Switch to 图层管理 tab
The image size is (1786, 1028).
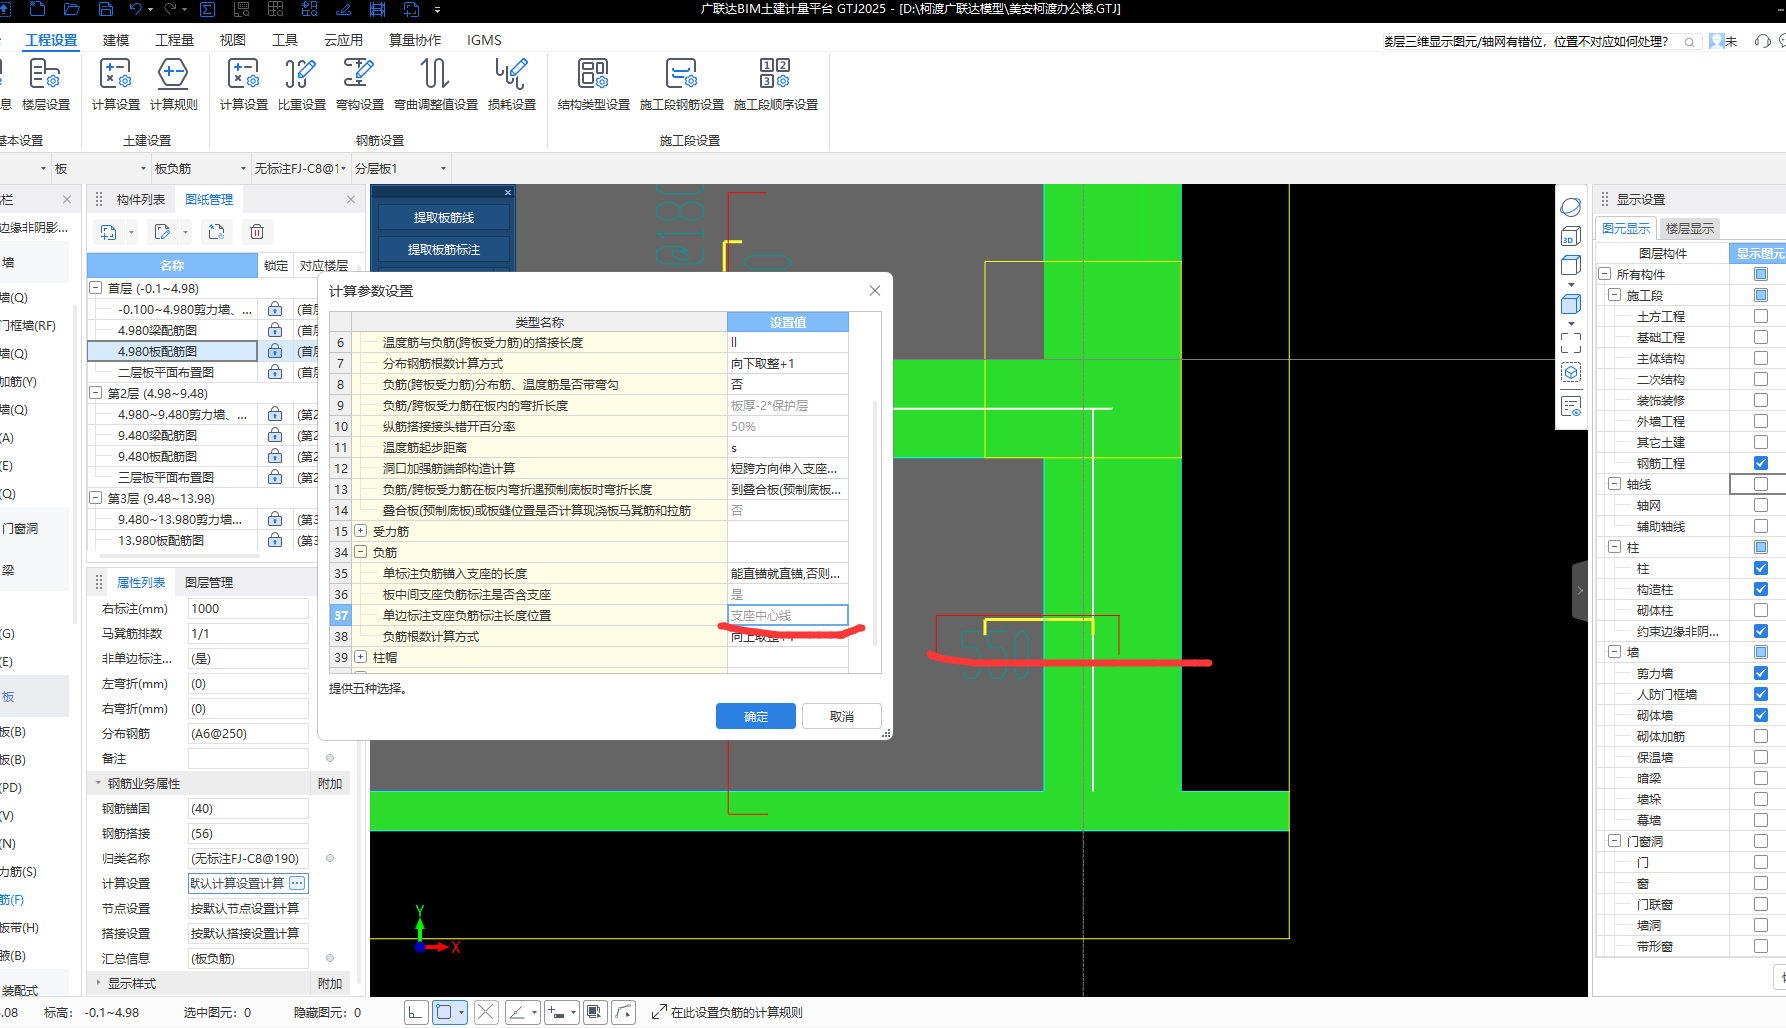209,582
